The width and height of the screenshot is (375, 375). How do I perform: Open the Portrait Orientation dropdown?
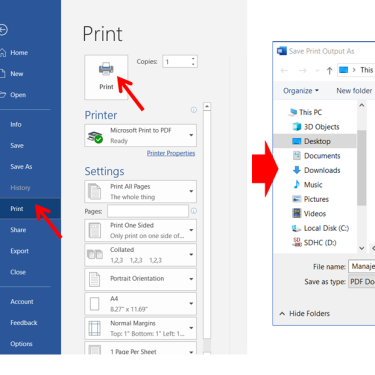point(140,279)
